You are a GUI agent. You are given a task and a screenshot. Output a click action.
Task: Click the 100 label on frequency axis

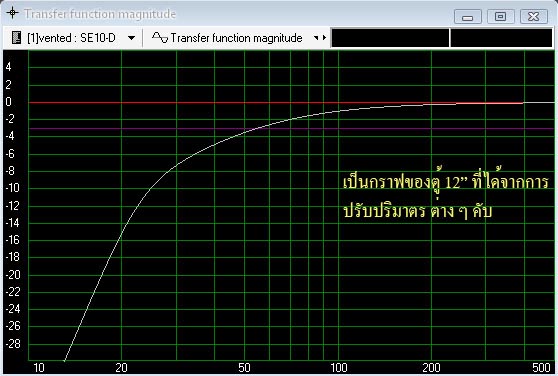pyautogui.click(x=338, y=368)
